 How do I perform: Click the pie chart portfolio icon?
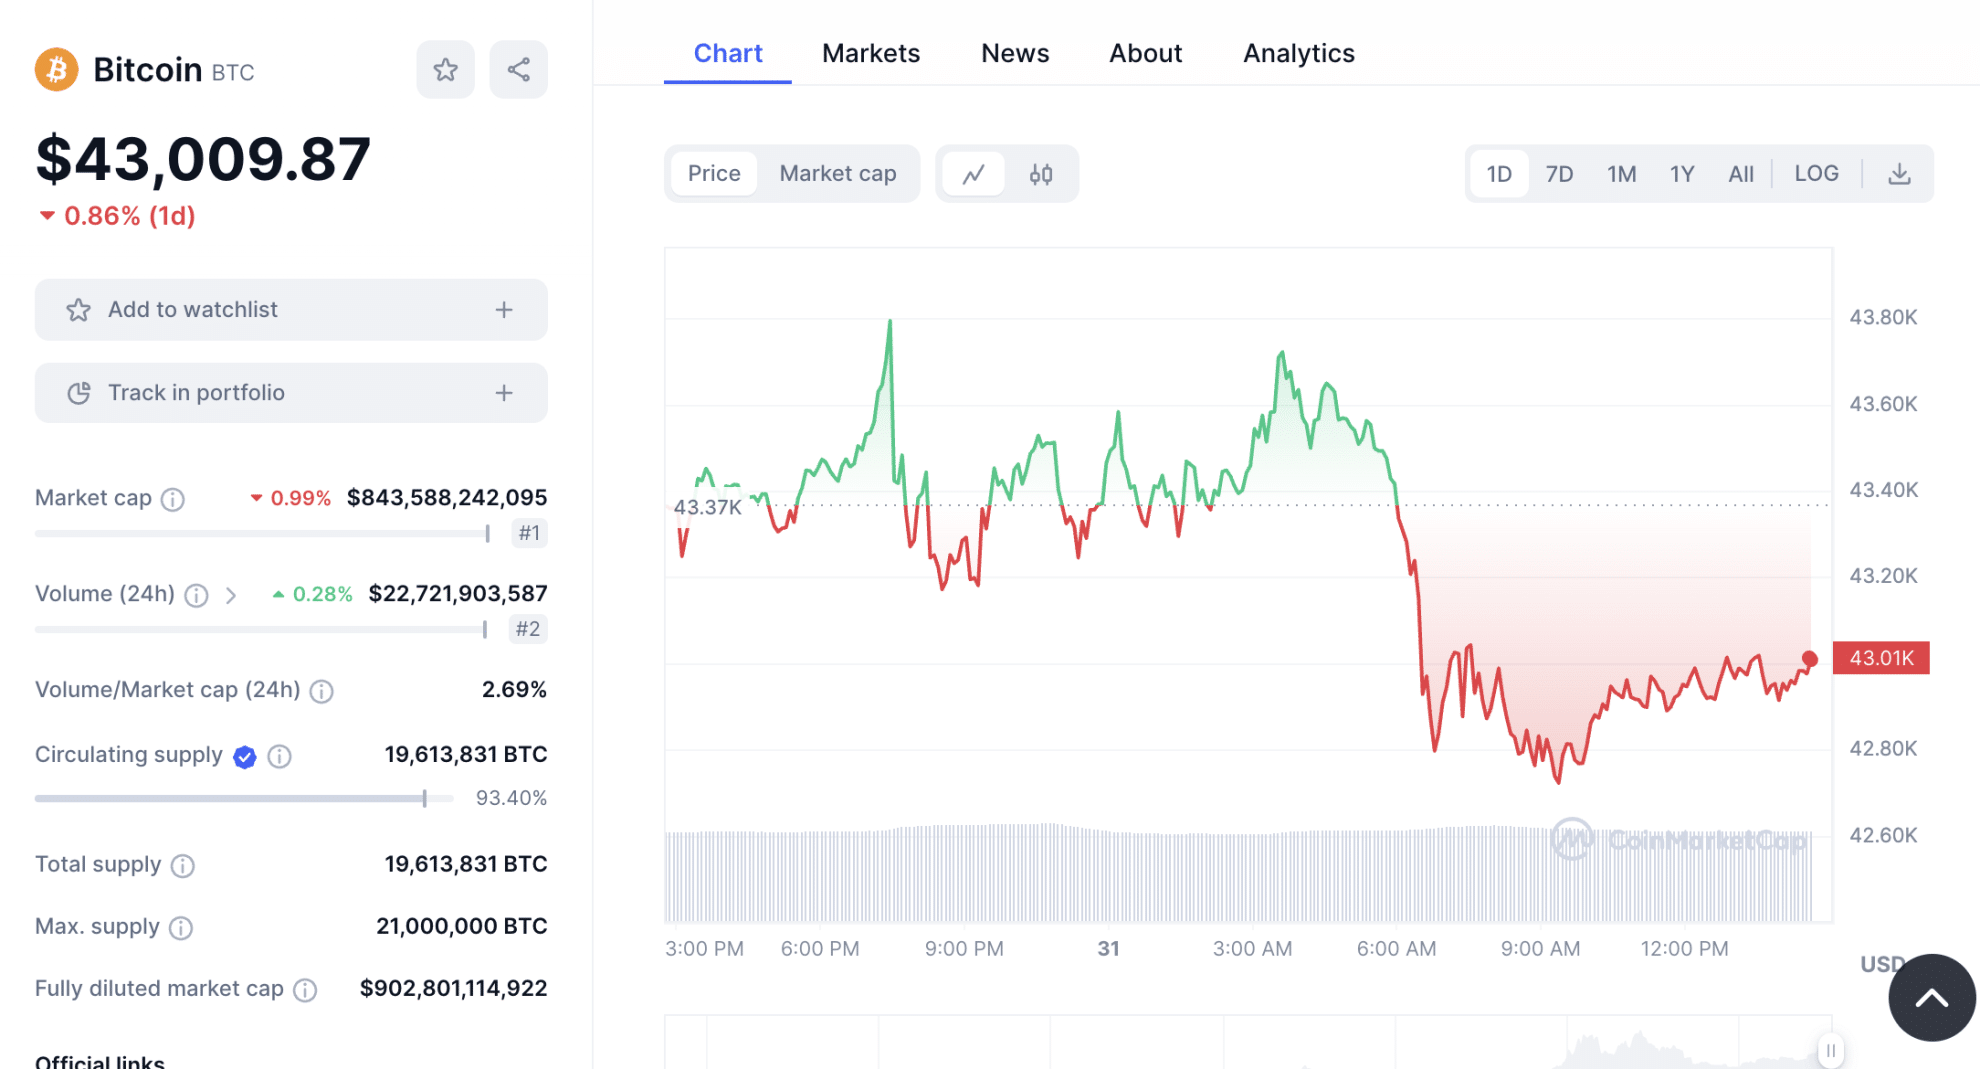click(x=79, y=393)
